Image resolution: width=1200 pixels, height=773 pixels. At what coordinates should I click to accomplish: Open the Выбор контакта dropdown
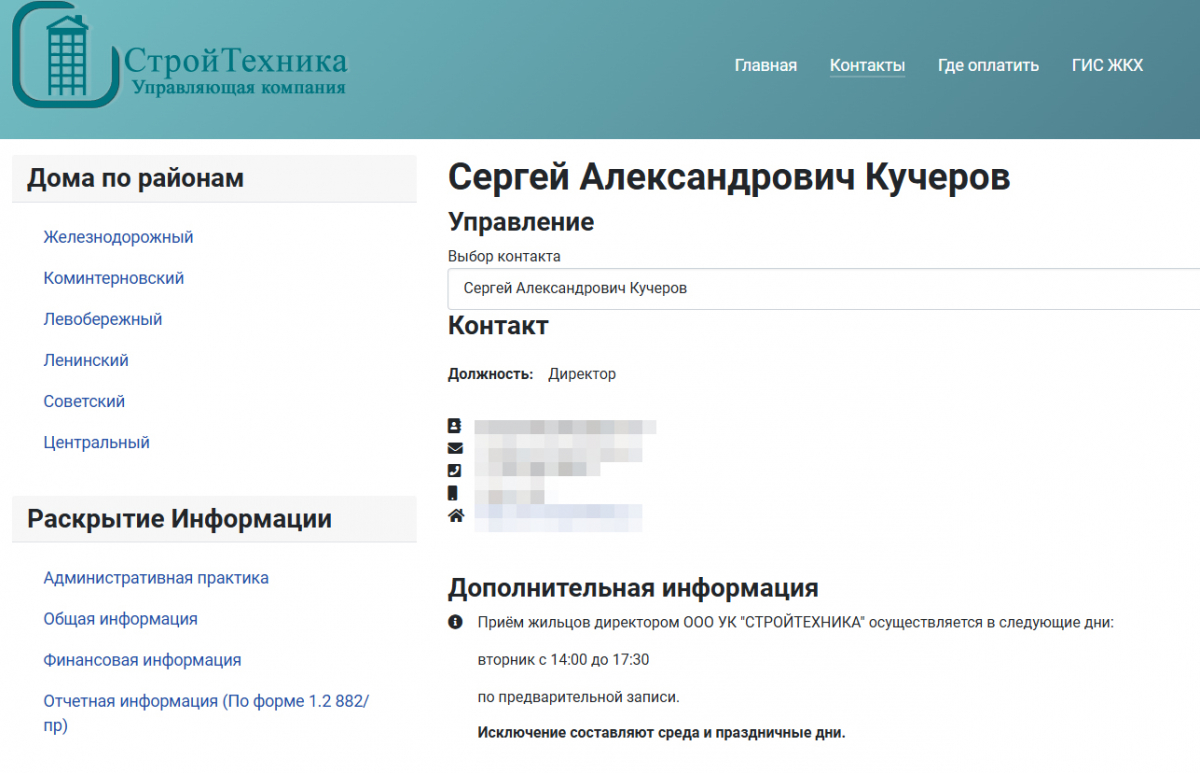(x=822, y=288)
